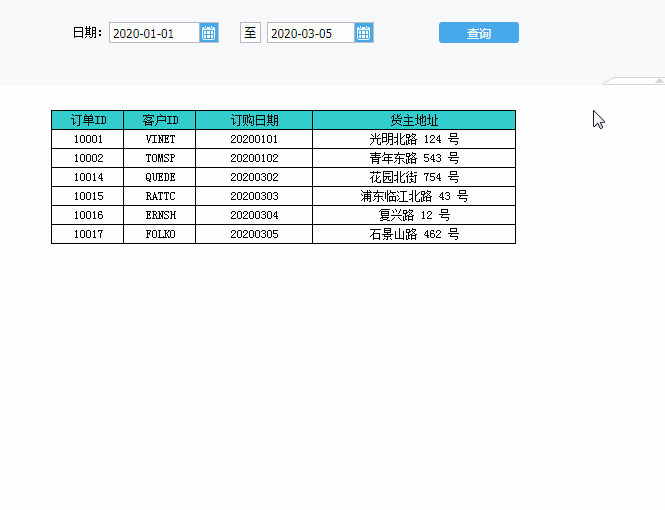Select customer cell ERNSH
This screenshot has height=510, width=665.
159,215
